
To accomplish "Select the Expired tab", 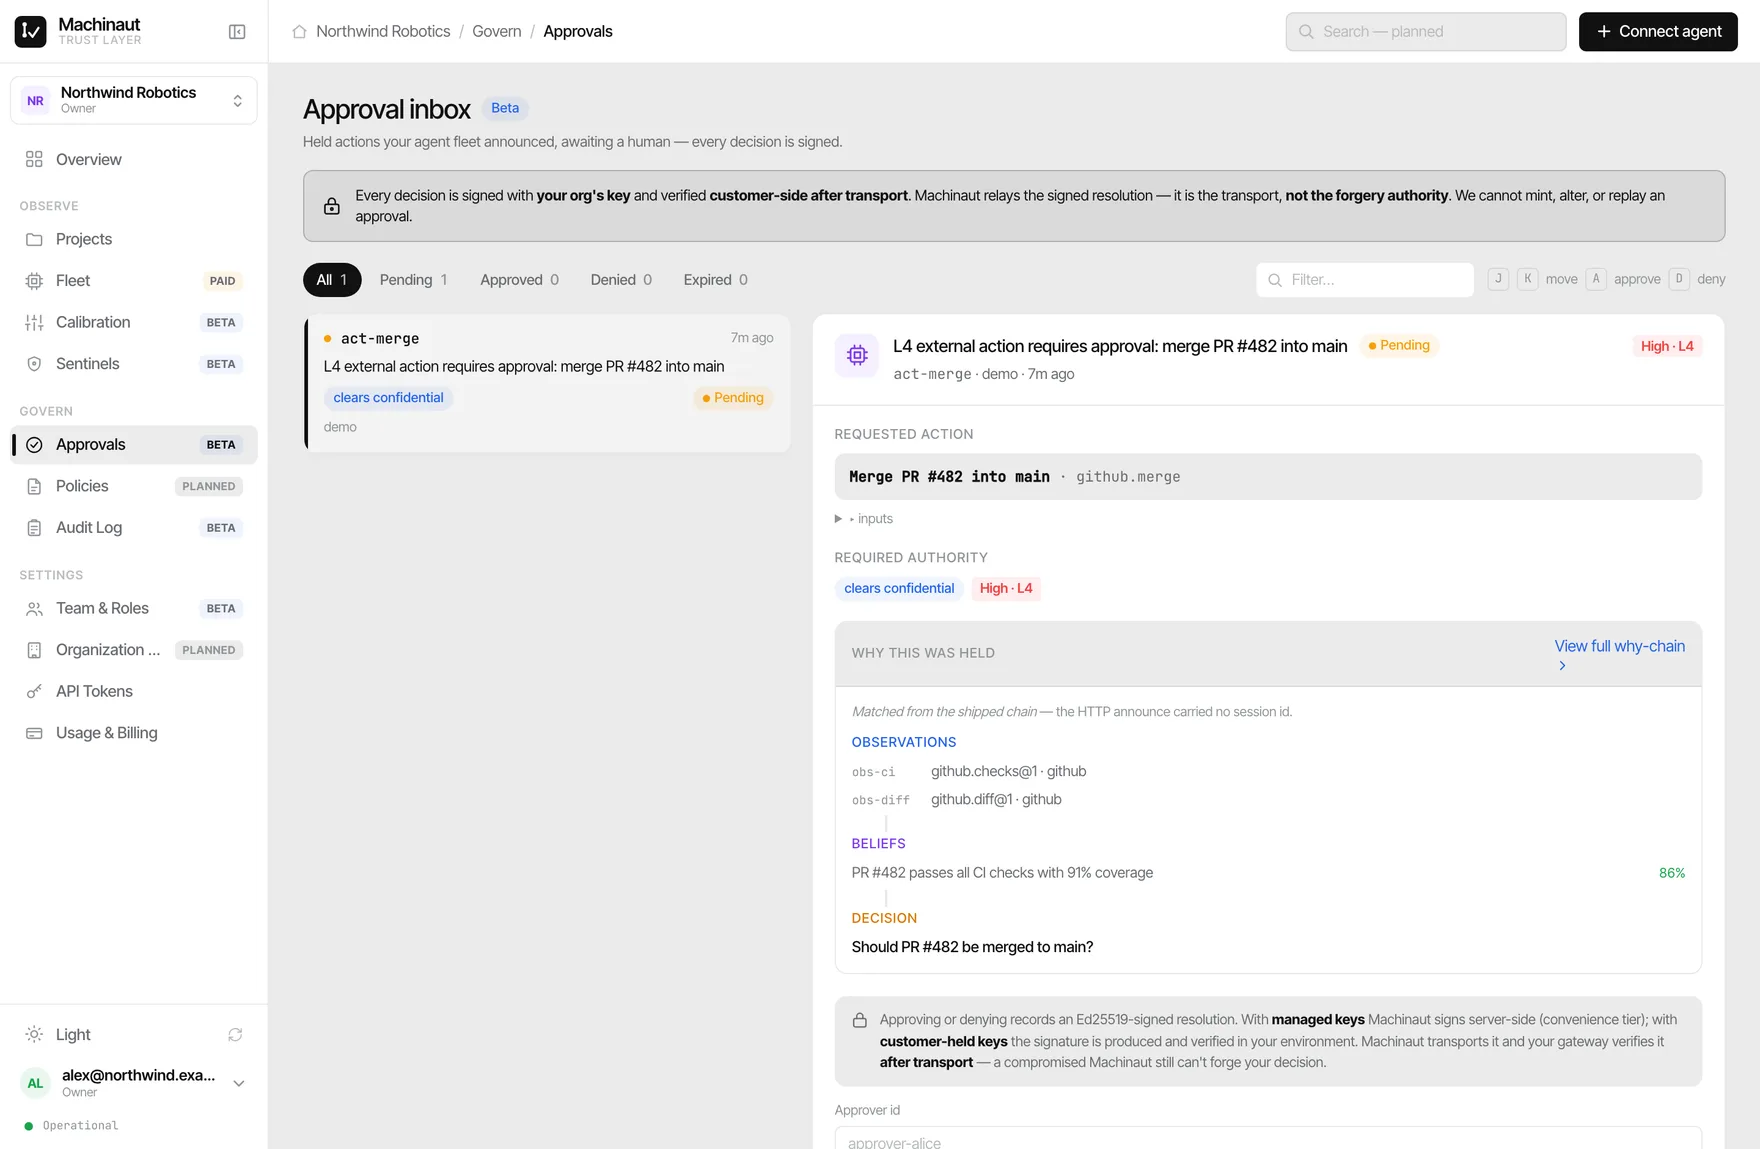I will point(715,280).
